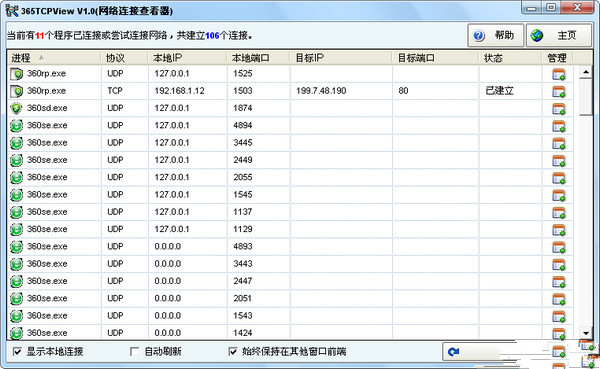Click the scrollbar up arrow

pos(586,72)
